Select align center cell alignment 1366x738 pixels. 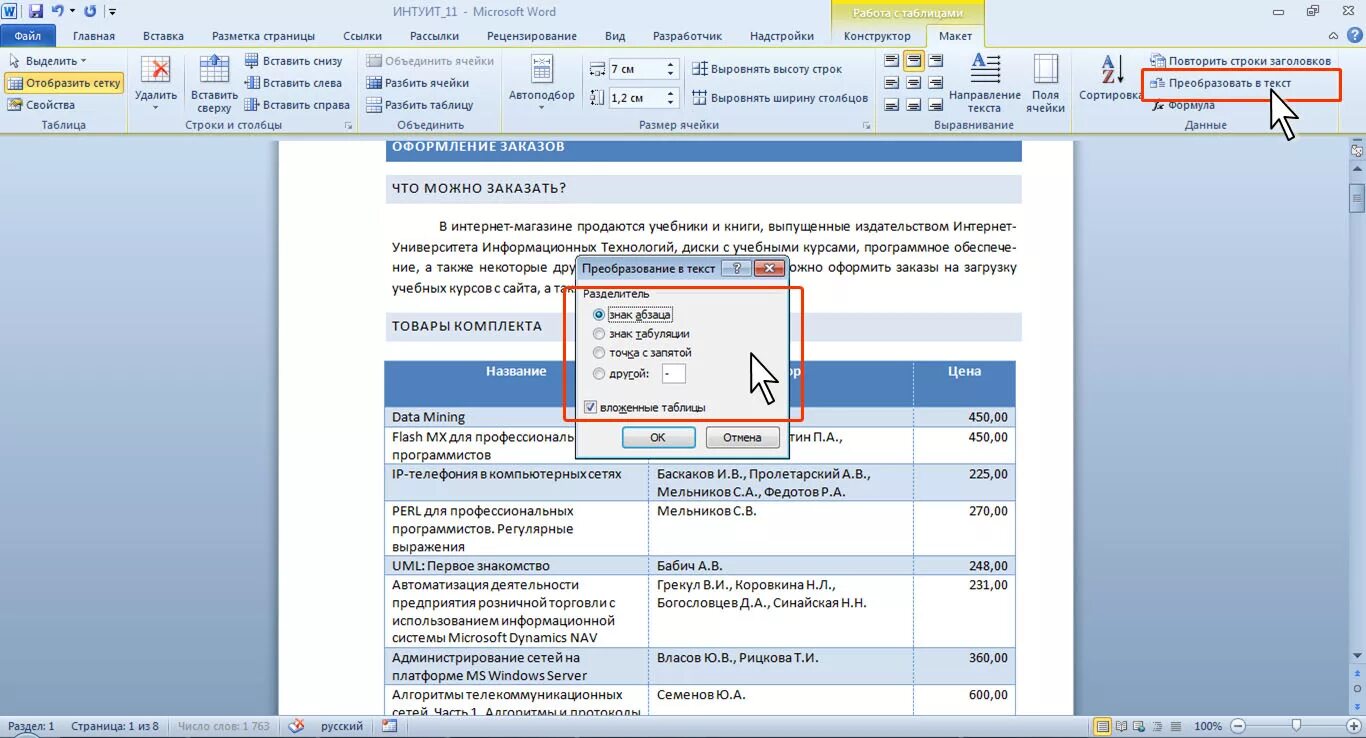[913, 83]
